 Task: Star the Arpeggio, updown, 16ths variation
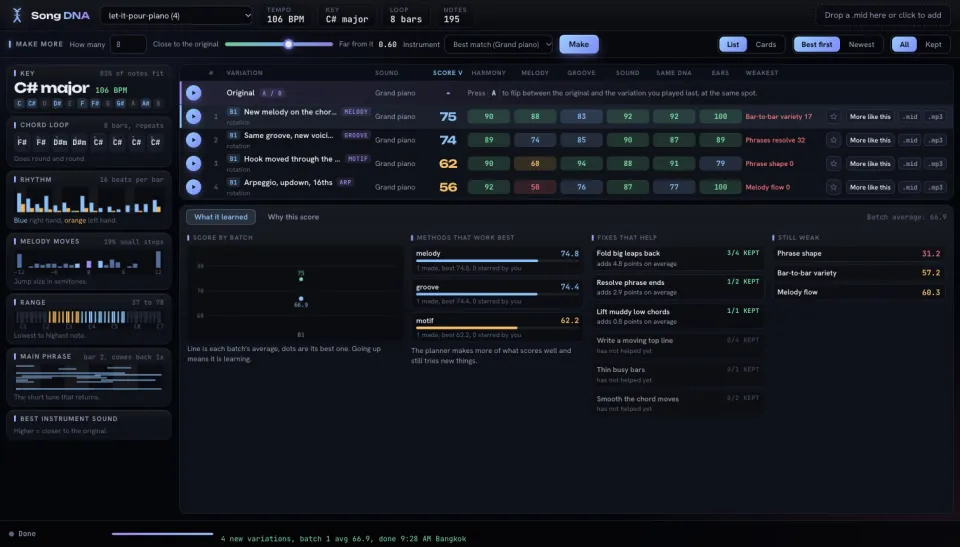(x=833, y=187)
